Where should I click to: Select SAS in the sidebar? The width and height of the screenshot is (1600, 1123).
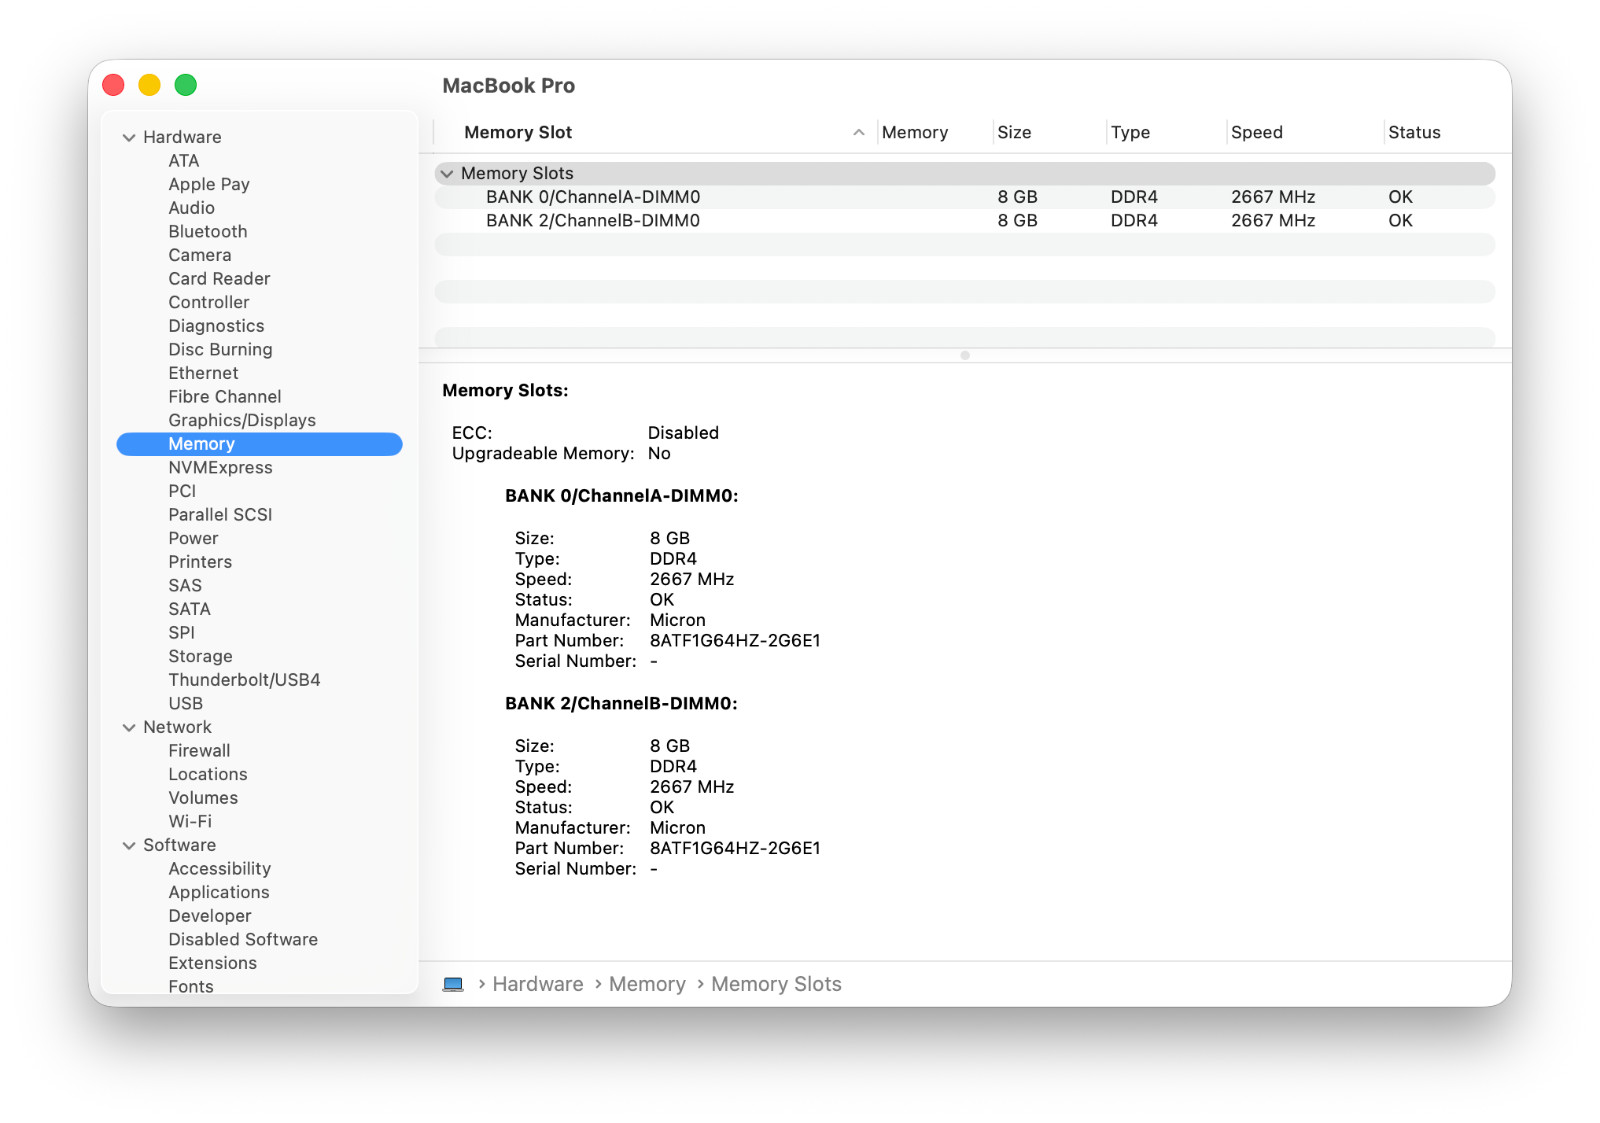[x=185, y=585]
